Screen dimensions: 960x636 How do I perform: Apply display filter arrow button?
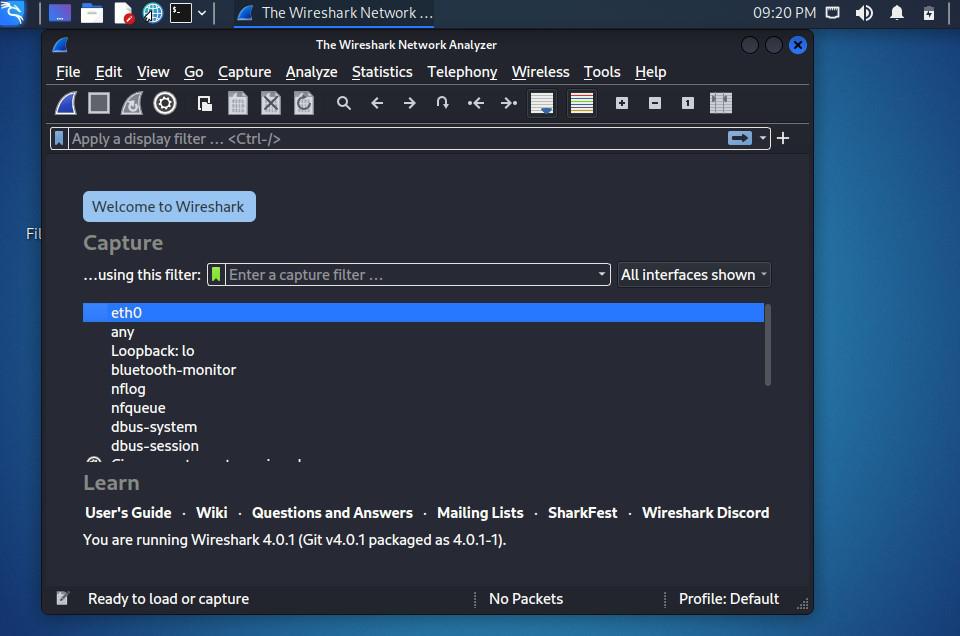[x=740, y=138]
